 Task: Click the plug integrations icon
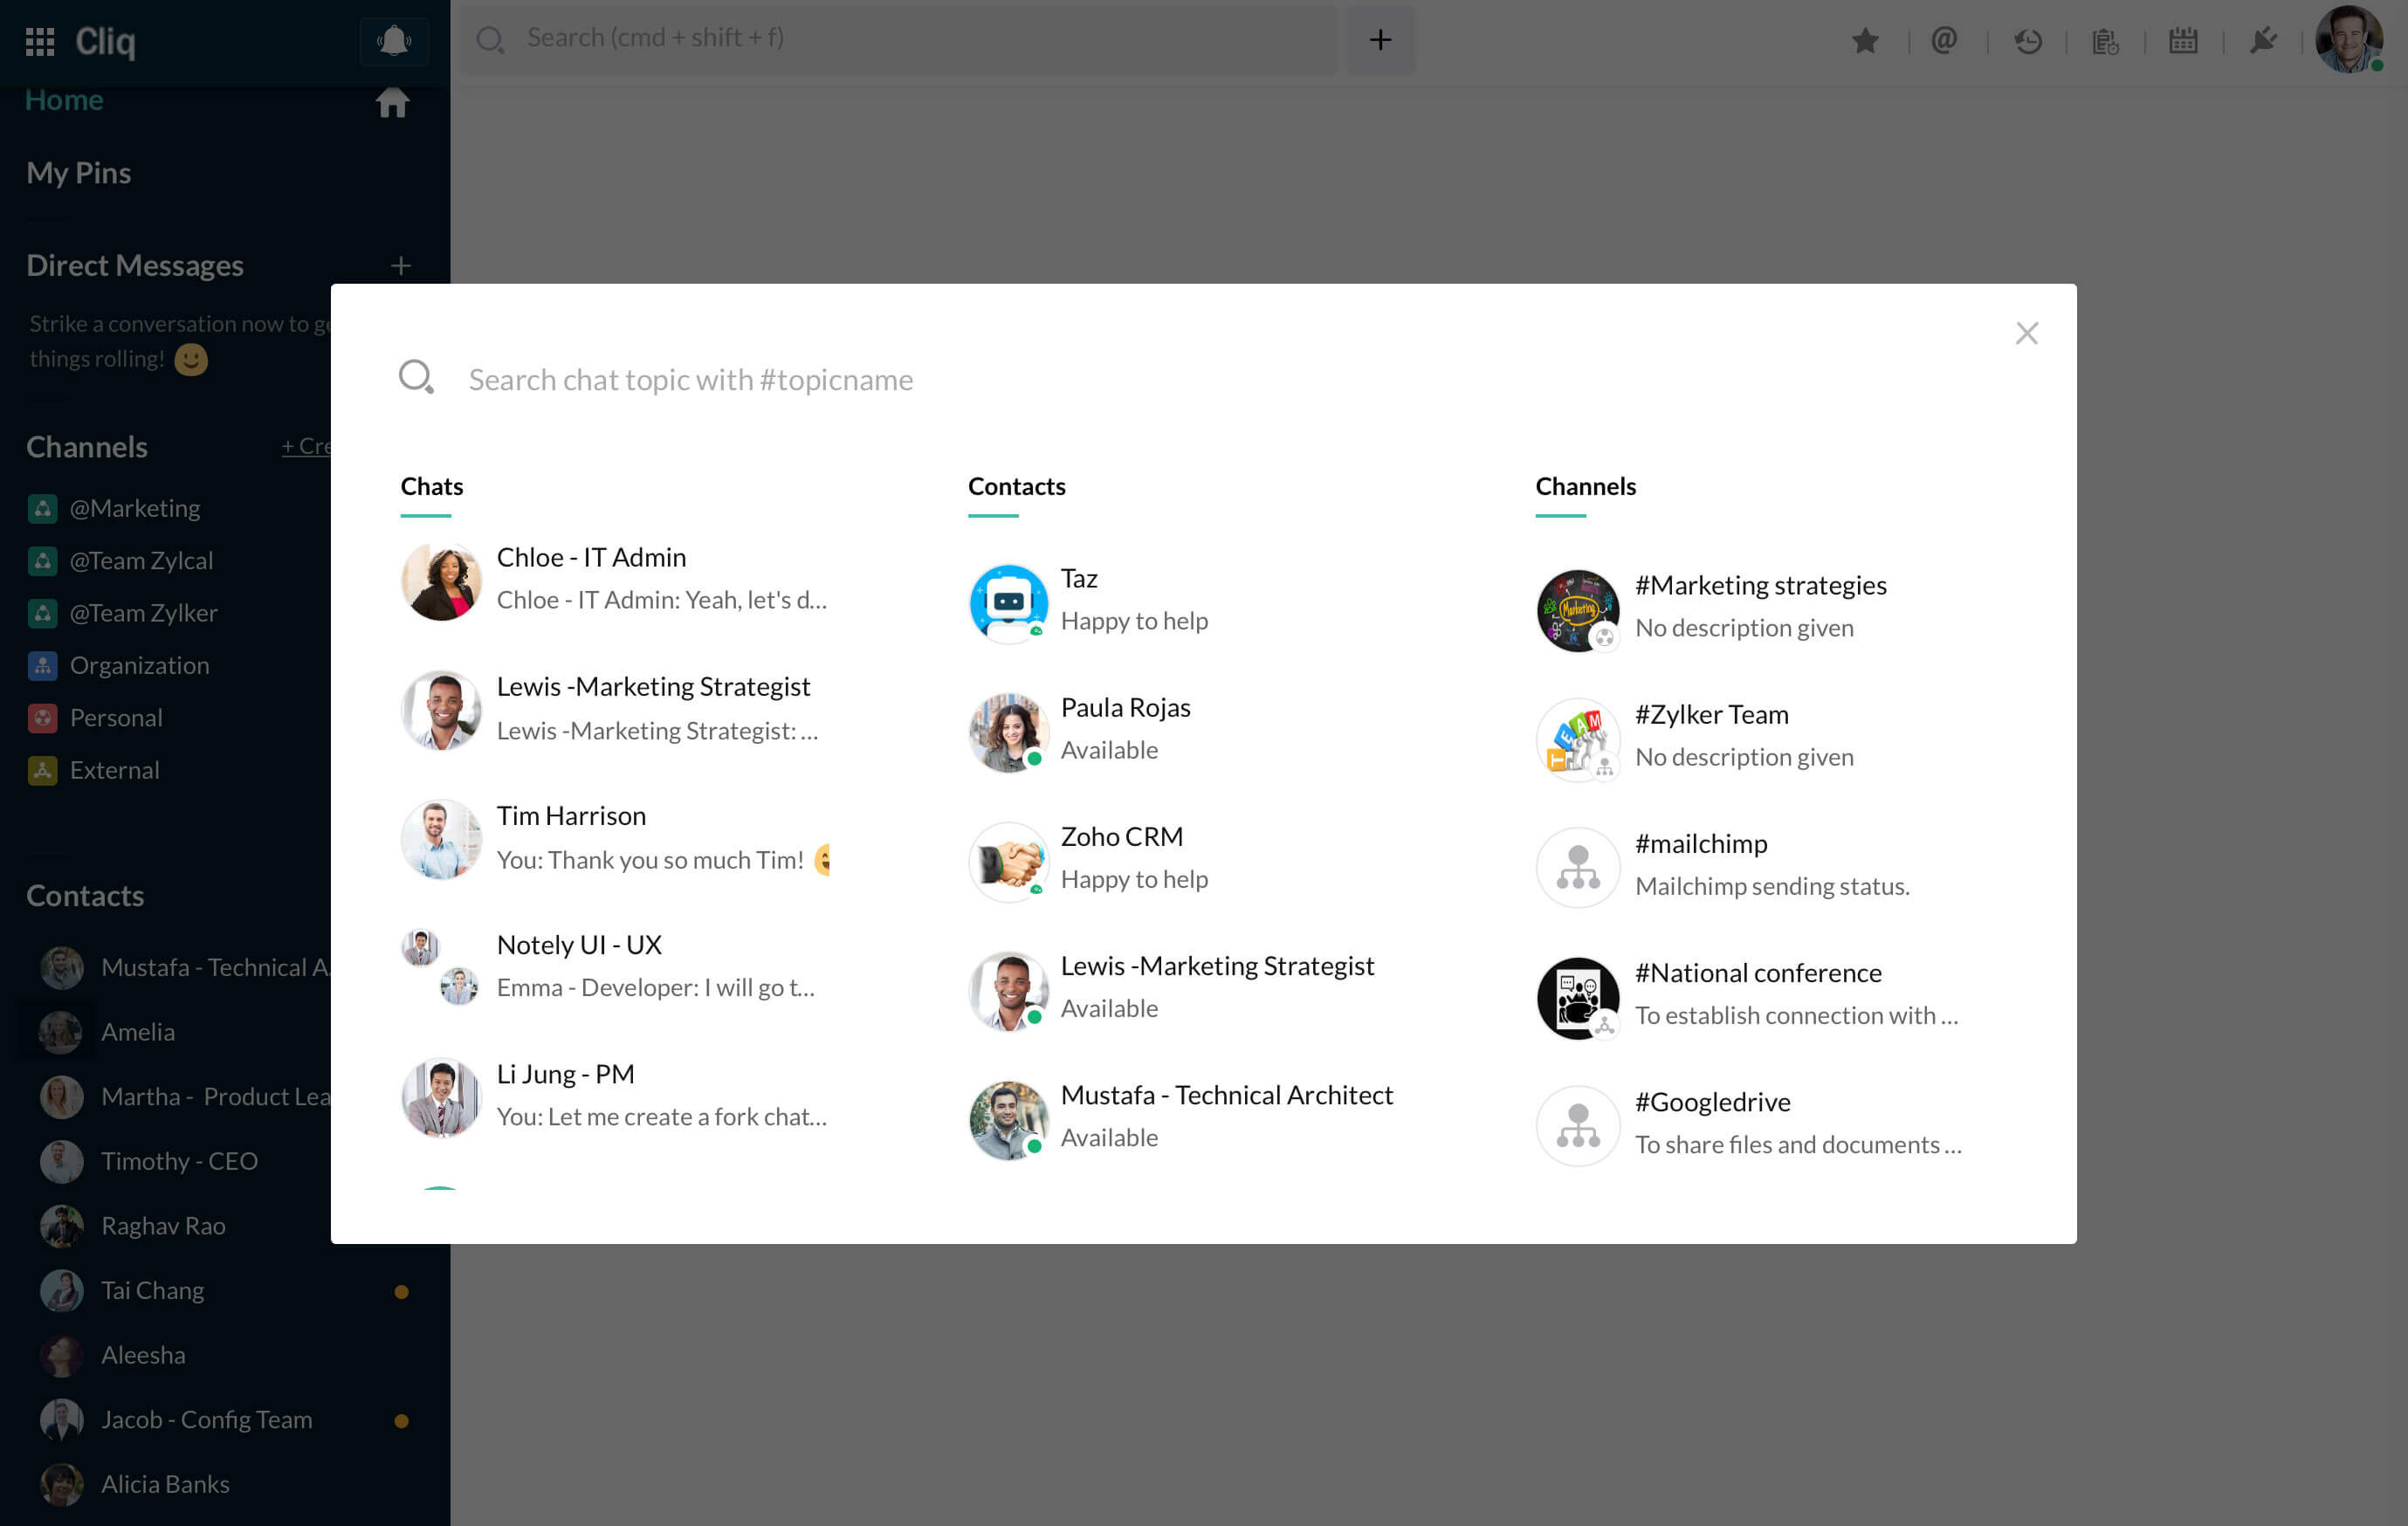pos(2262,41)
